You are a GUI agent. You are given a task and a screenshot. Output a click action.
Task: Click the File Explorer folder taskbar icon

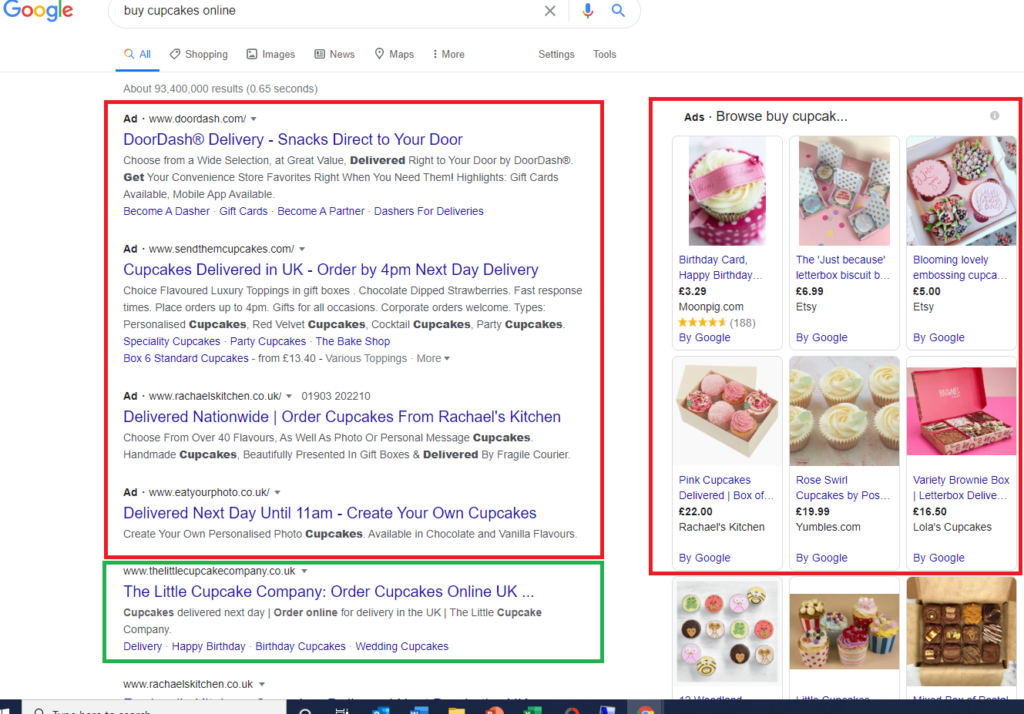click(456, 710)
